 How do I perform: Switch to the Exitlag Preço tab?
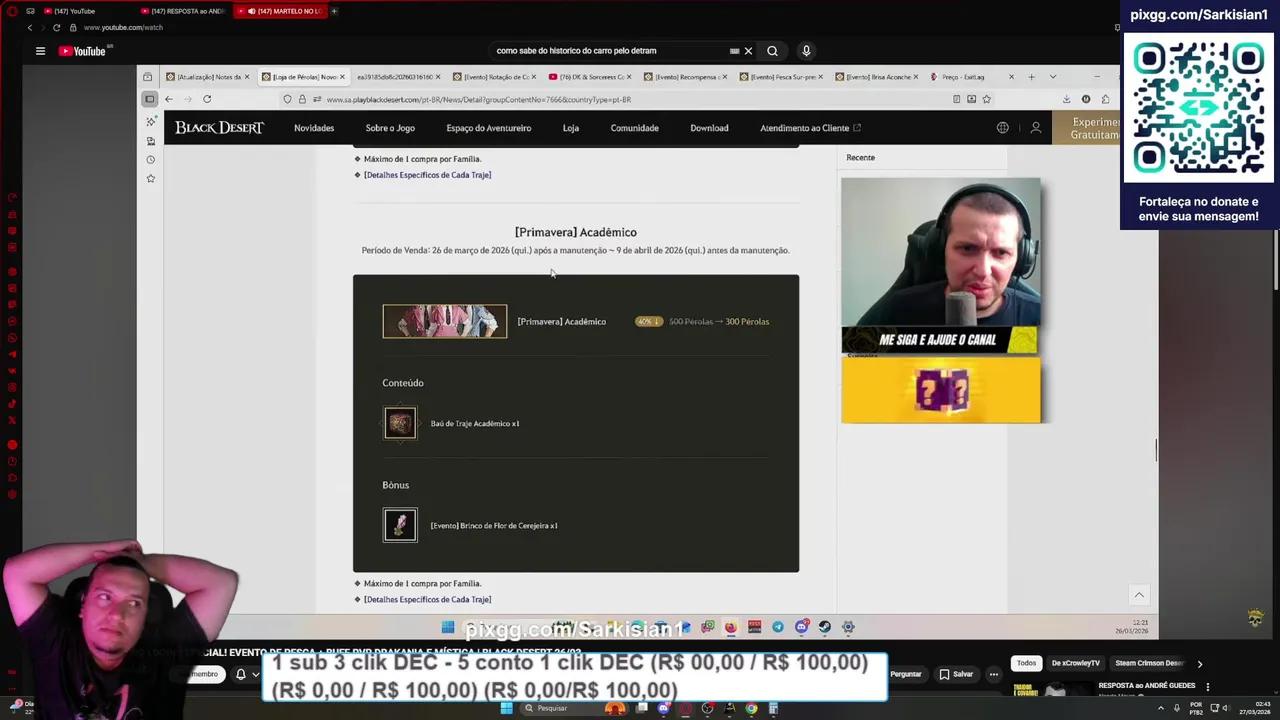[x=964, y=77]
